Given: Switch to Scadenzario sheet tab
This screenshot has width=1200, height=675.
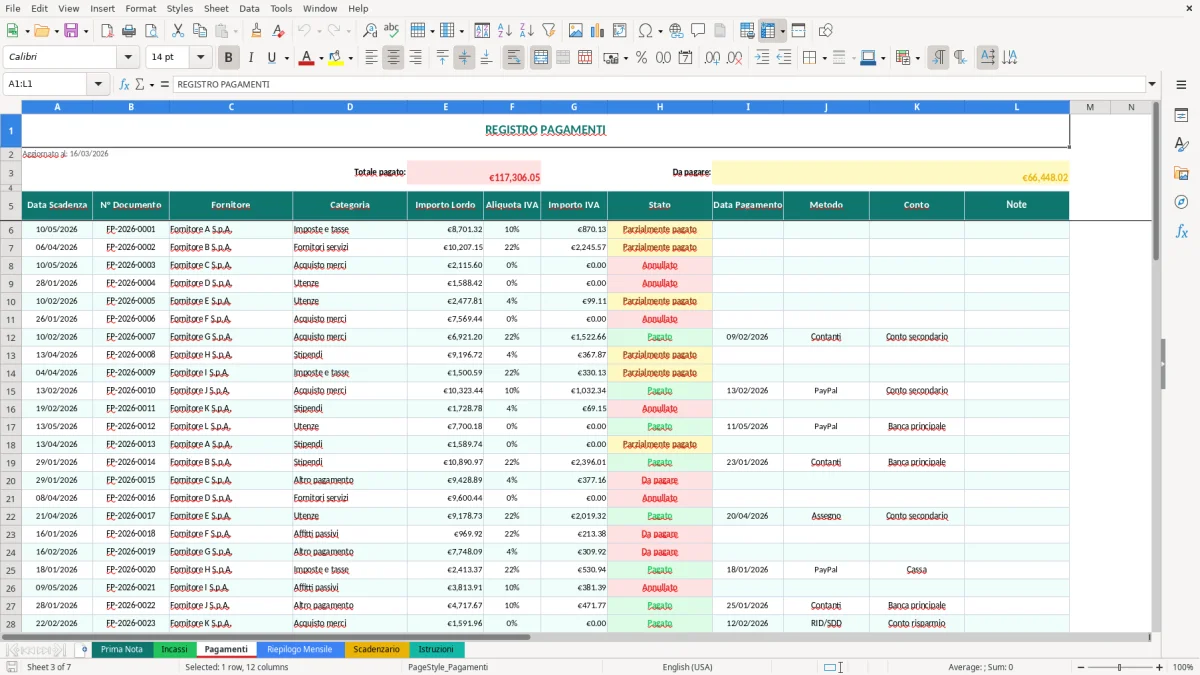Looking at the screenshot, I should (x=376, y=649).
